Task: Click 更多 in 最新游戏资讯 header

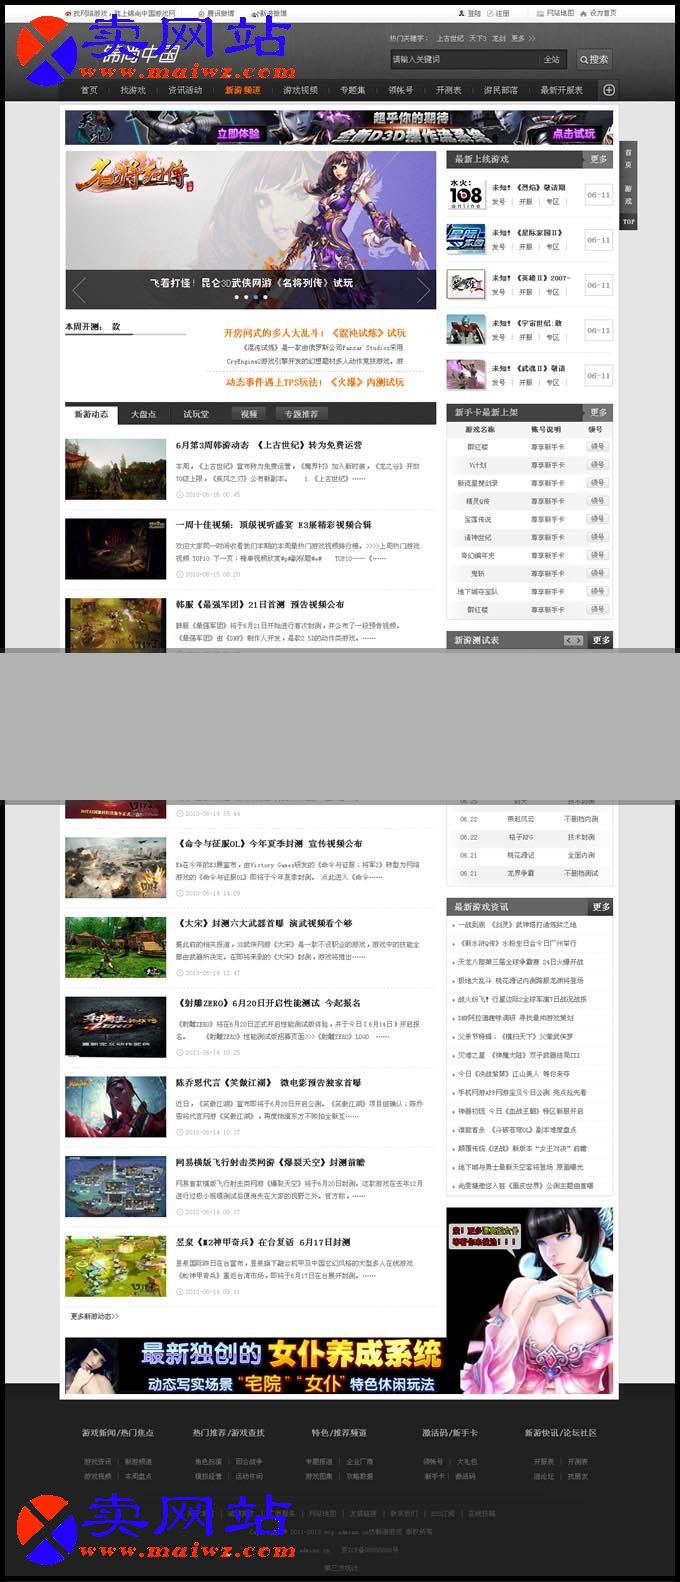Action: click(600, 907)
